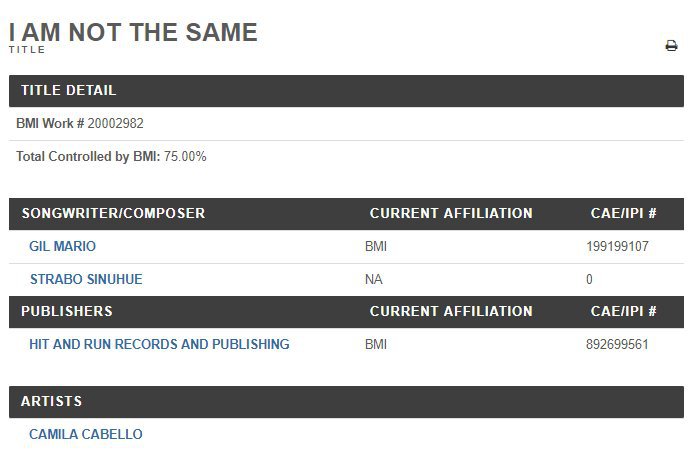Open artist CAMILA CABELLO link

click(86, 434)
